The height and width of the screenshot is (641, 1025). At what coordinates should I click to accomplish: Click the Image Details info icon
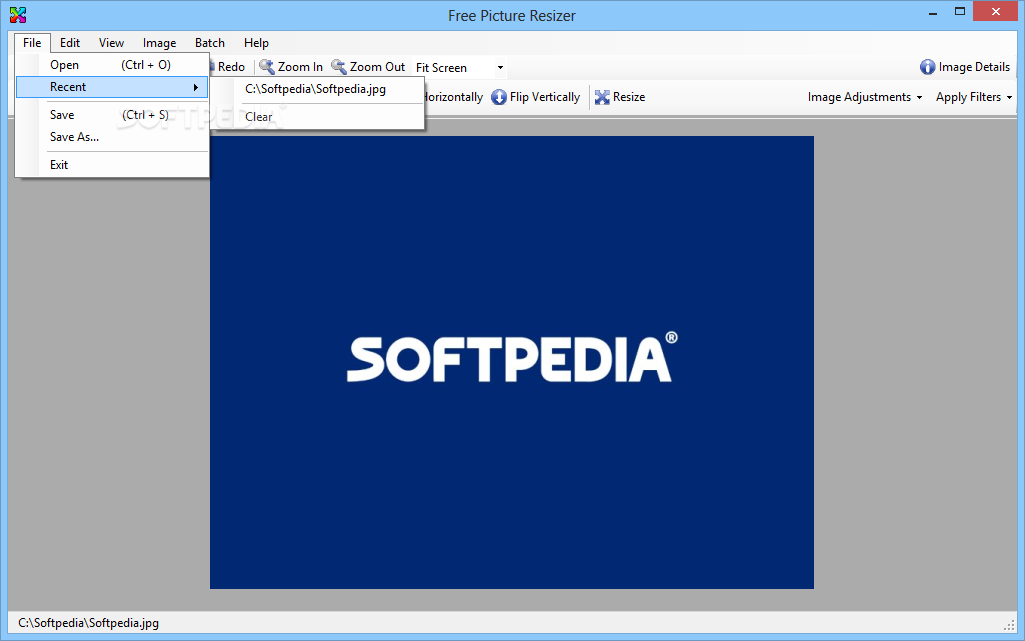[x=928, y=67]
